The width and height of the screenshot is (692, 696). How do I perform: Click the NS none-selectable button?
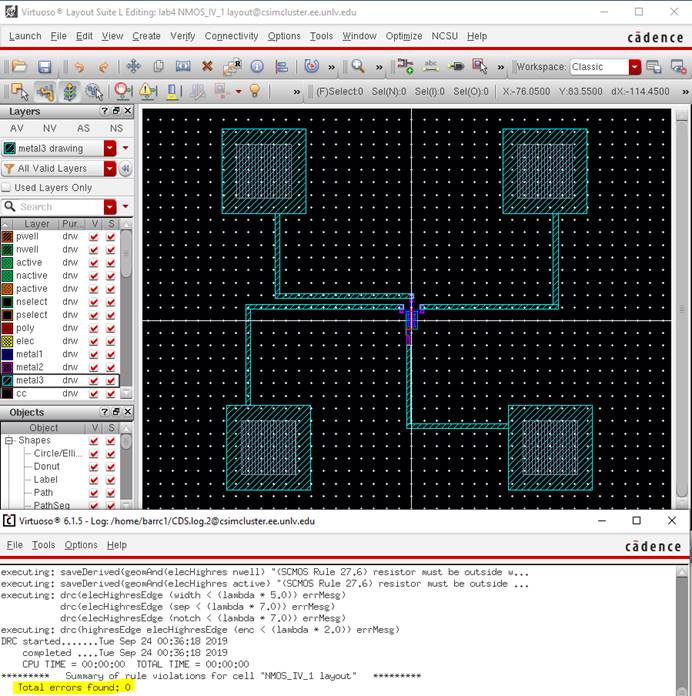[116, 129]
